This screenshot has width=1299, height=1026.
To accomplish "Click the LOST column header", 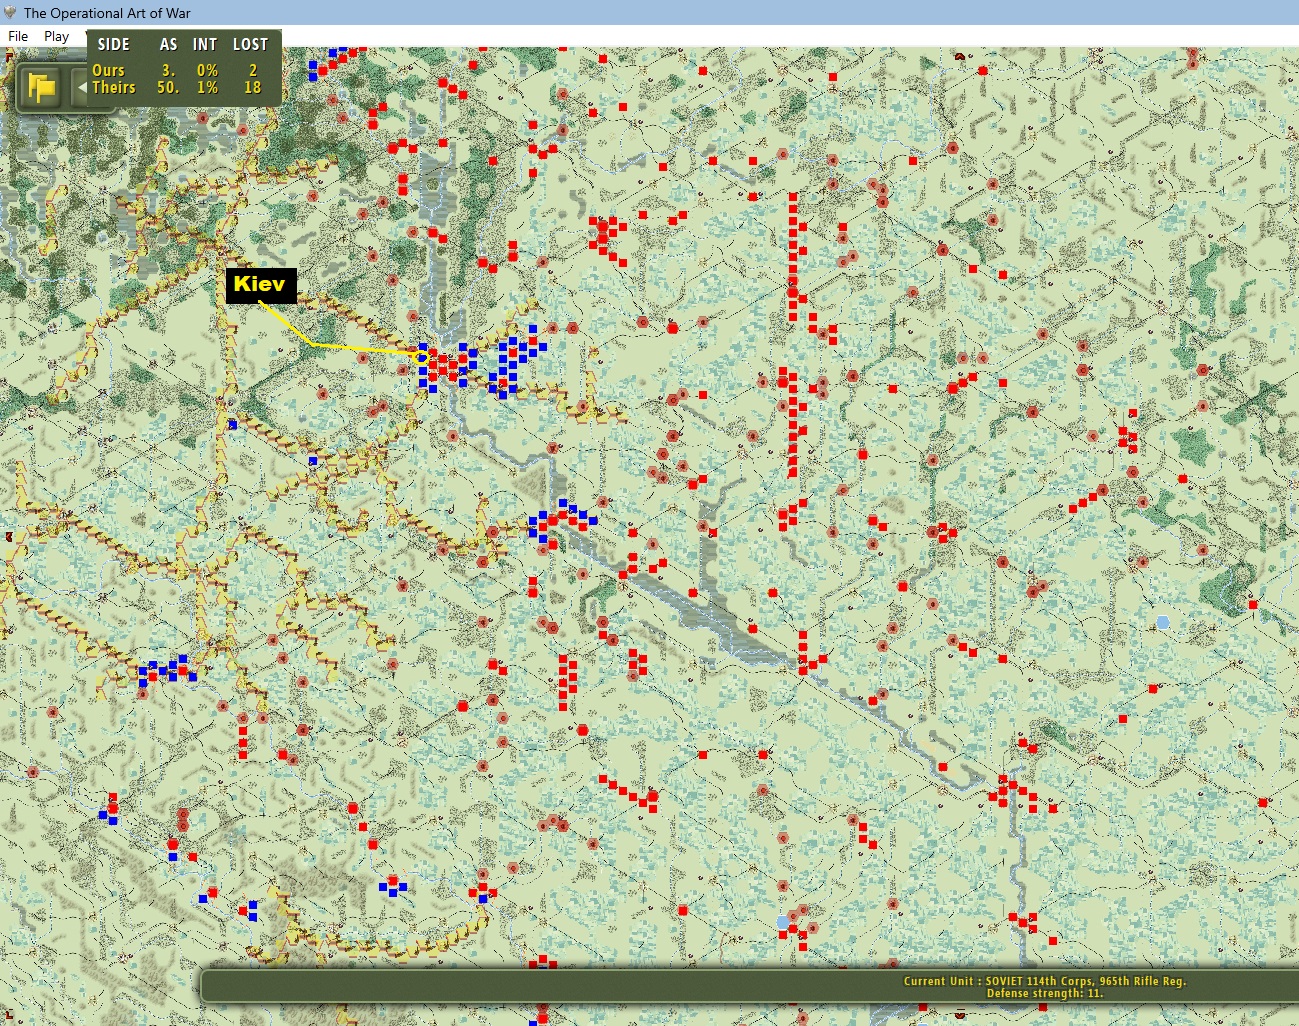I will tap(250, 44).
